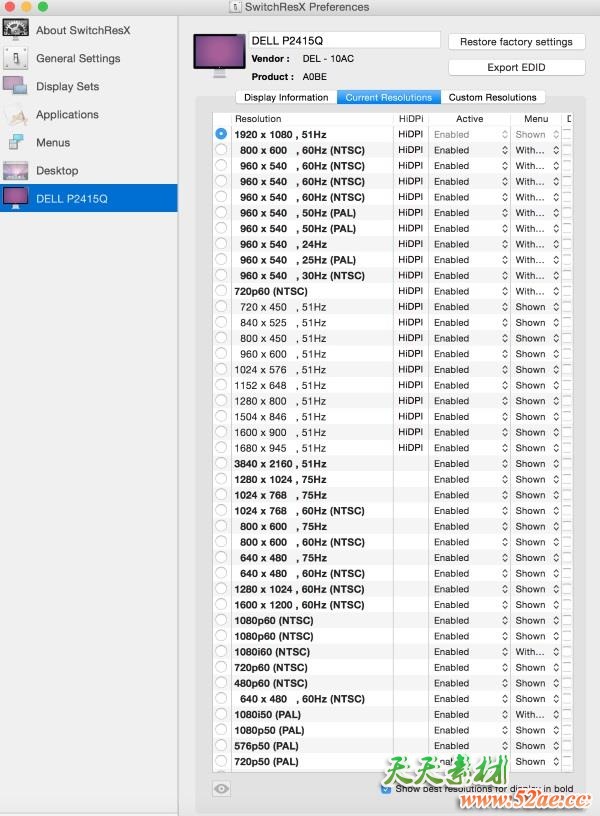Viewport: 600px width, 816px height.
Task: Select the Desktop sidebar icon
Action: click(x=15, y=170)
